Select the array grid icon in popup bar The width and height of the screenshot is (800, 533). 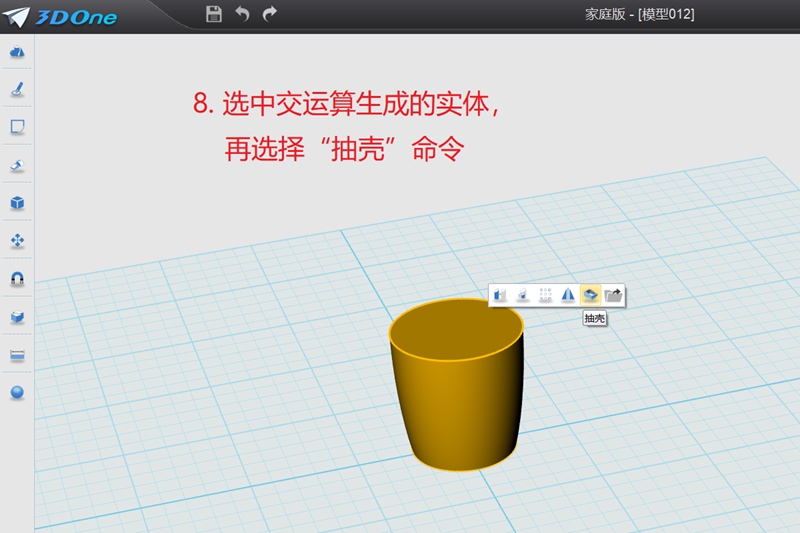[545, 295]
